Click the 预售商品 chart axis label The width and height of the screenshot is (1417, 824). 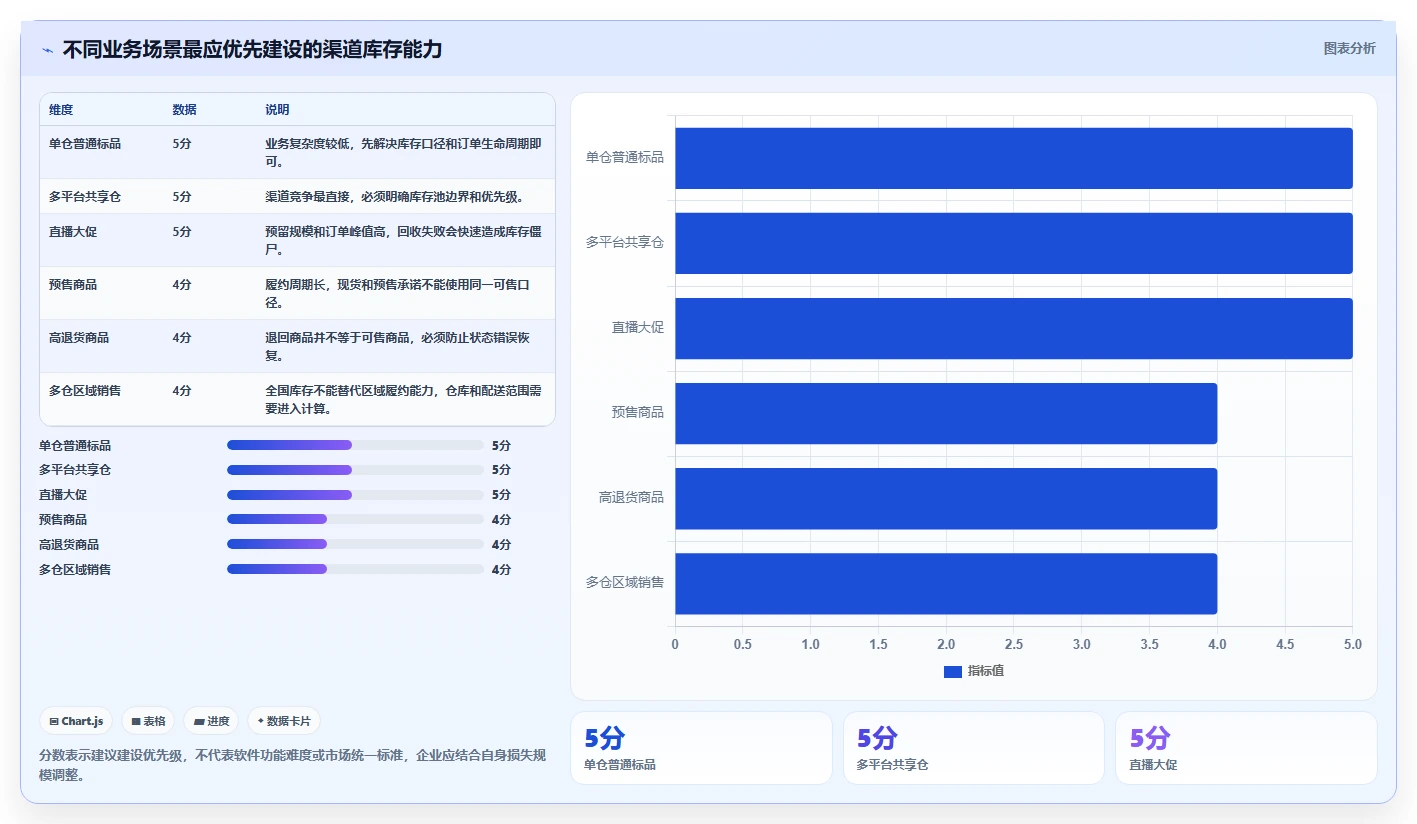(638, 413)
